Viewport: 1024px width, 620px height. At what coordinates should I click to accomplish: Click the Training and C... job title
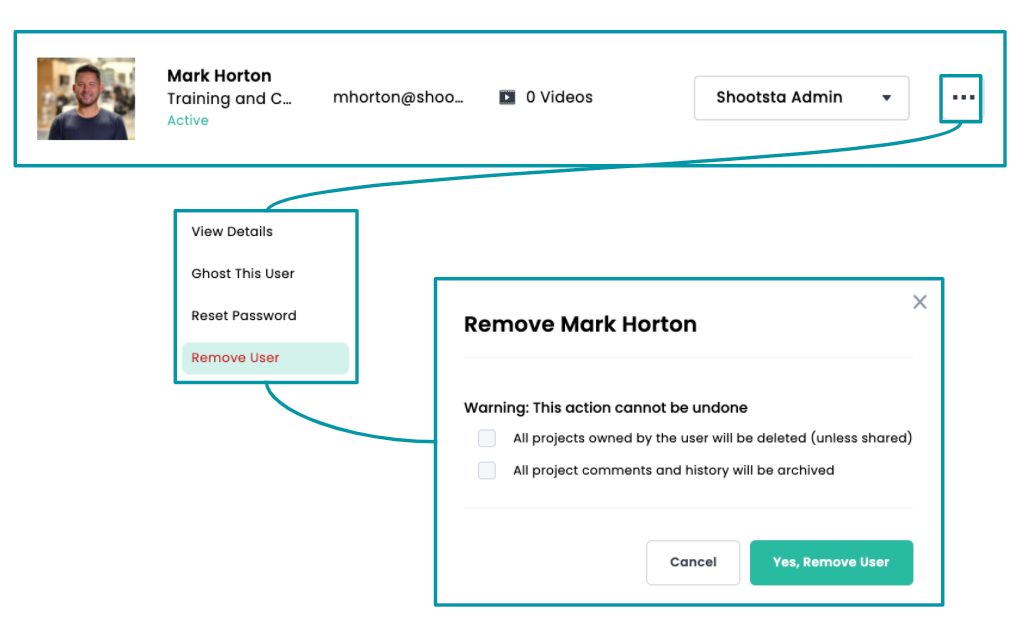[x=230, y=98]
